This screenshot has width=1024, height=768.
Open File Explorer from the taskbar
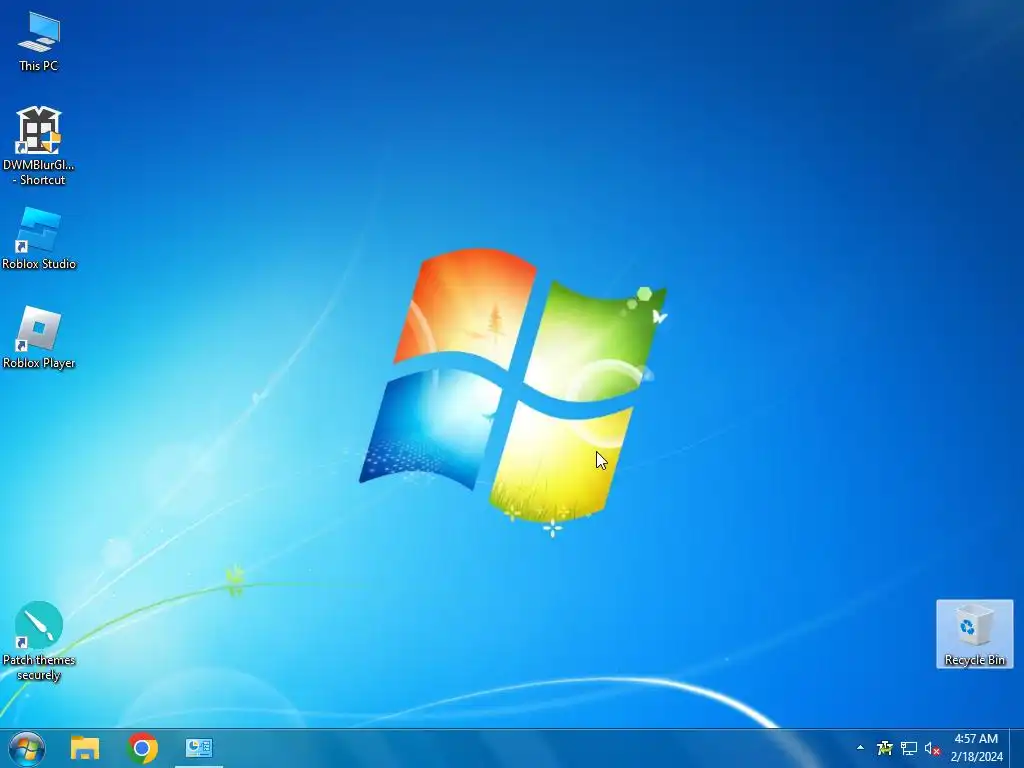85,748
